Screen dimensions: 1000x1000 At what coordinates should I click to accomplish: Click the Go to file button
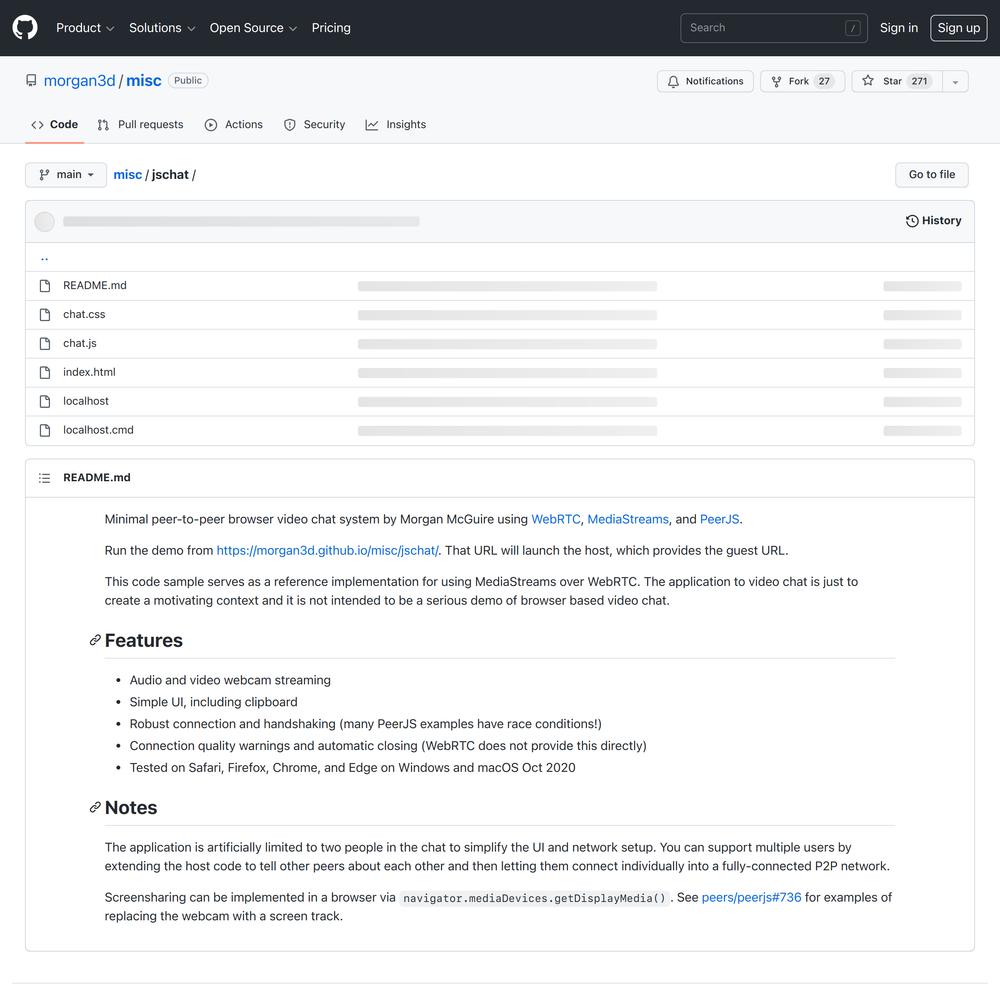coord(932,175)
